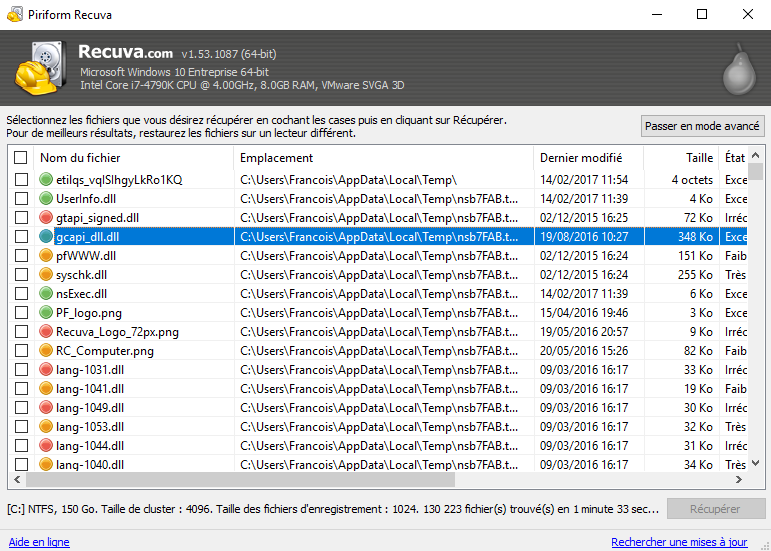Viewport: 771px width, 551px height.
Task: Click the orange status dot of lang-1040.dll
Action: coord(46,464)
